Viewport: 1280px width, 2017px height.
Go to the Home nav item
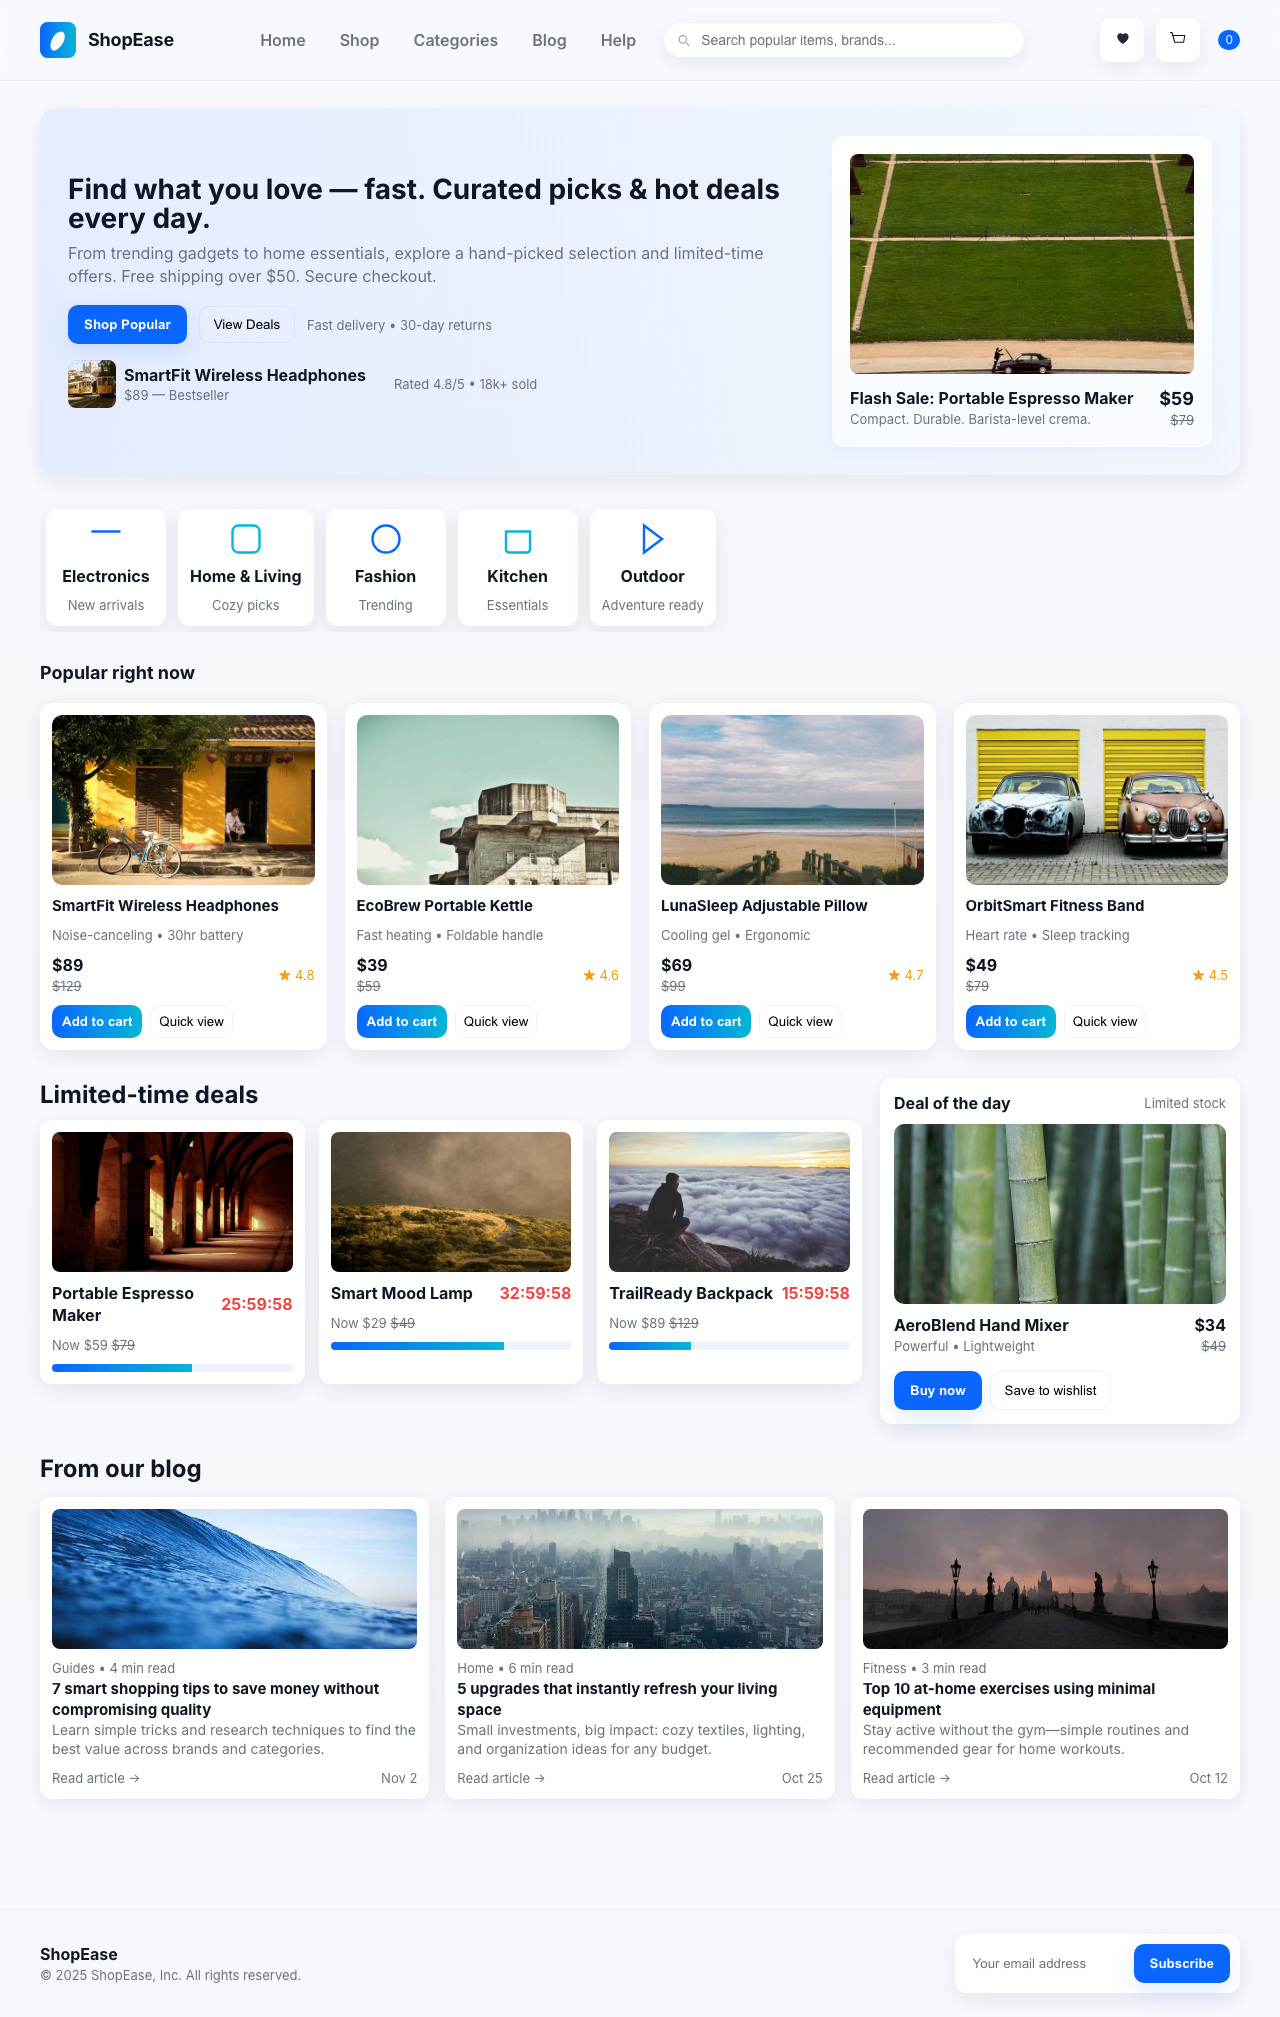click(283, 40)
